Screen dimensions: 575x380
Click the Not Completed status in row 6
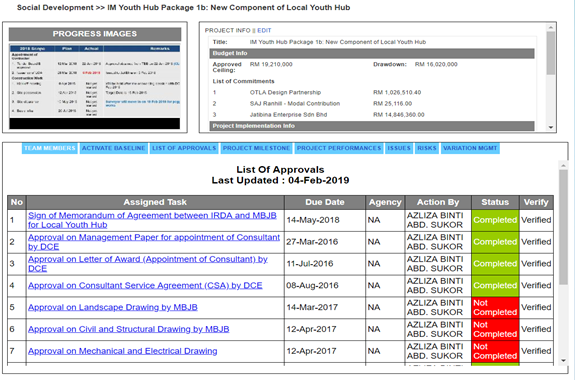coord(495,329)
